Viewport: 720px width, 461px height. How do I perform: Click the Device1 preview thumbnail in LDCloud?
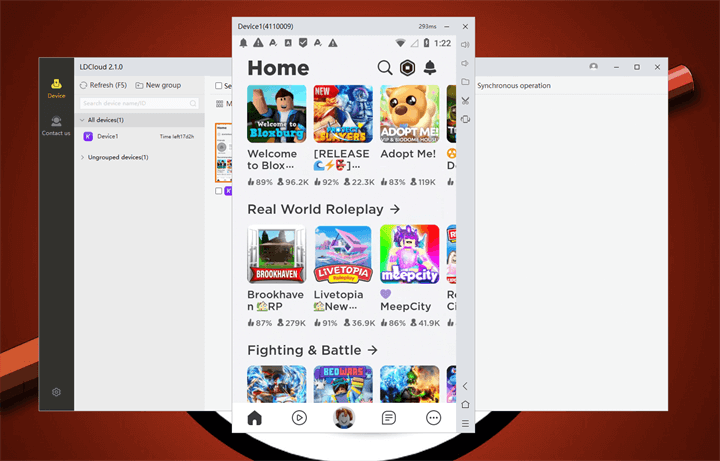click(x=224, y=152)
